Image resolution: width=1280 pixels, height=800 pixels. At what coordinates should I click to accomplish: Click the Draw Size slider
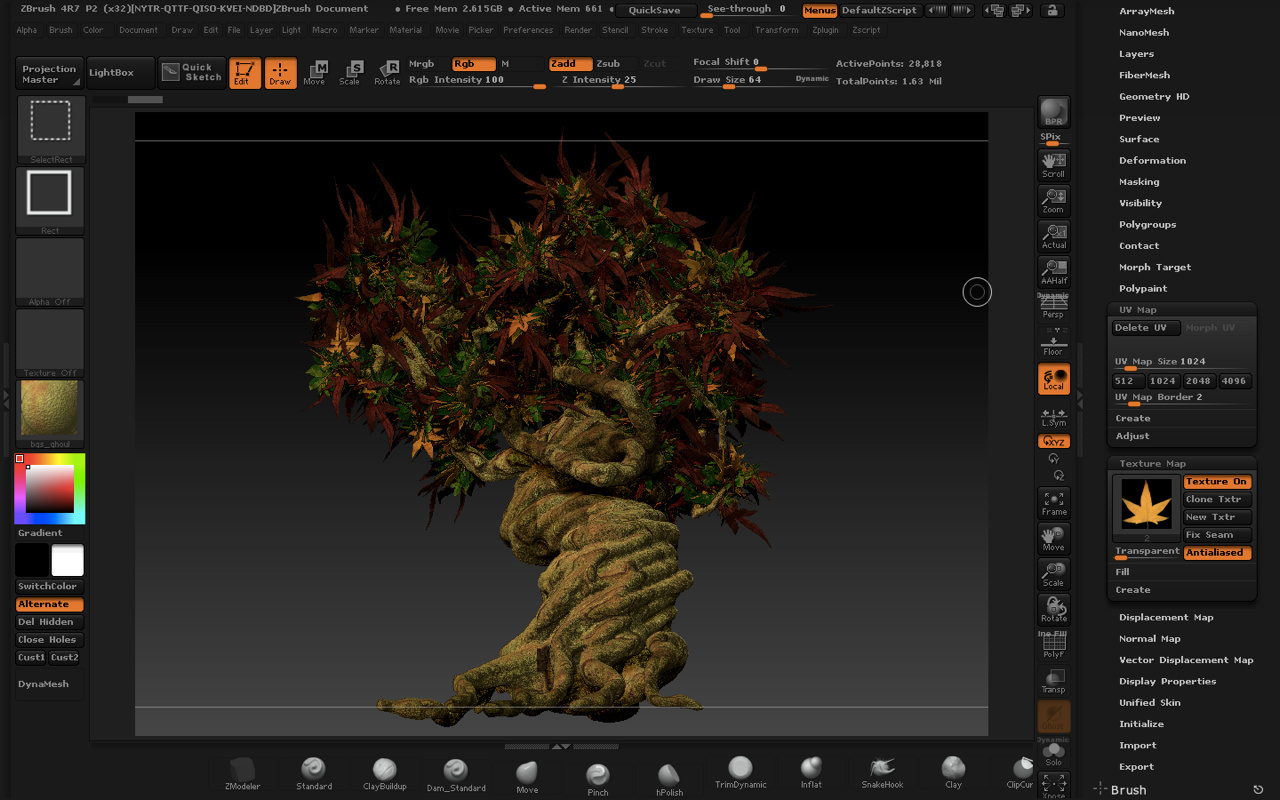[760, 80]
